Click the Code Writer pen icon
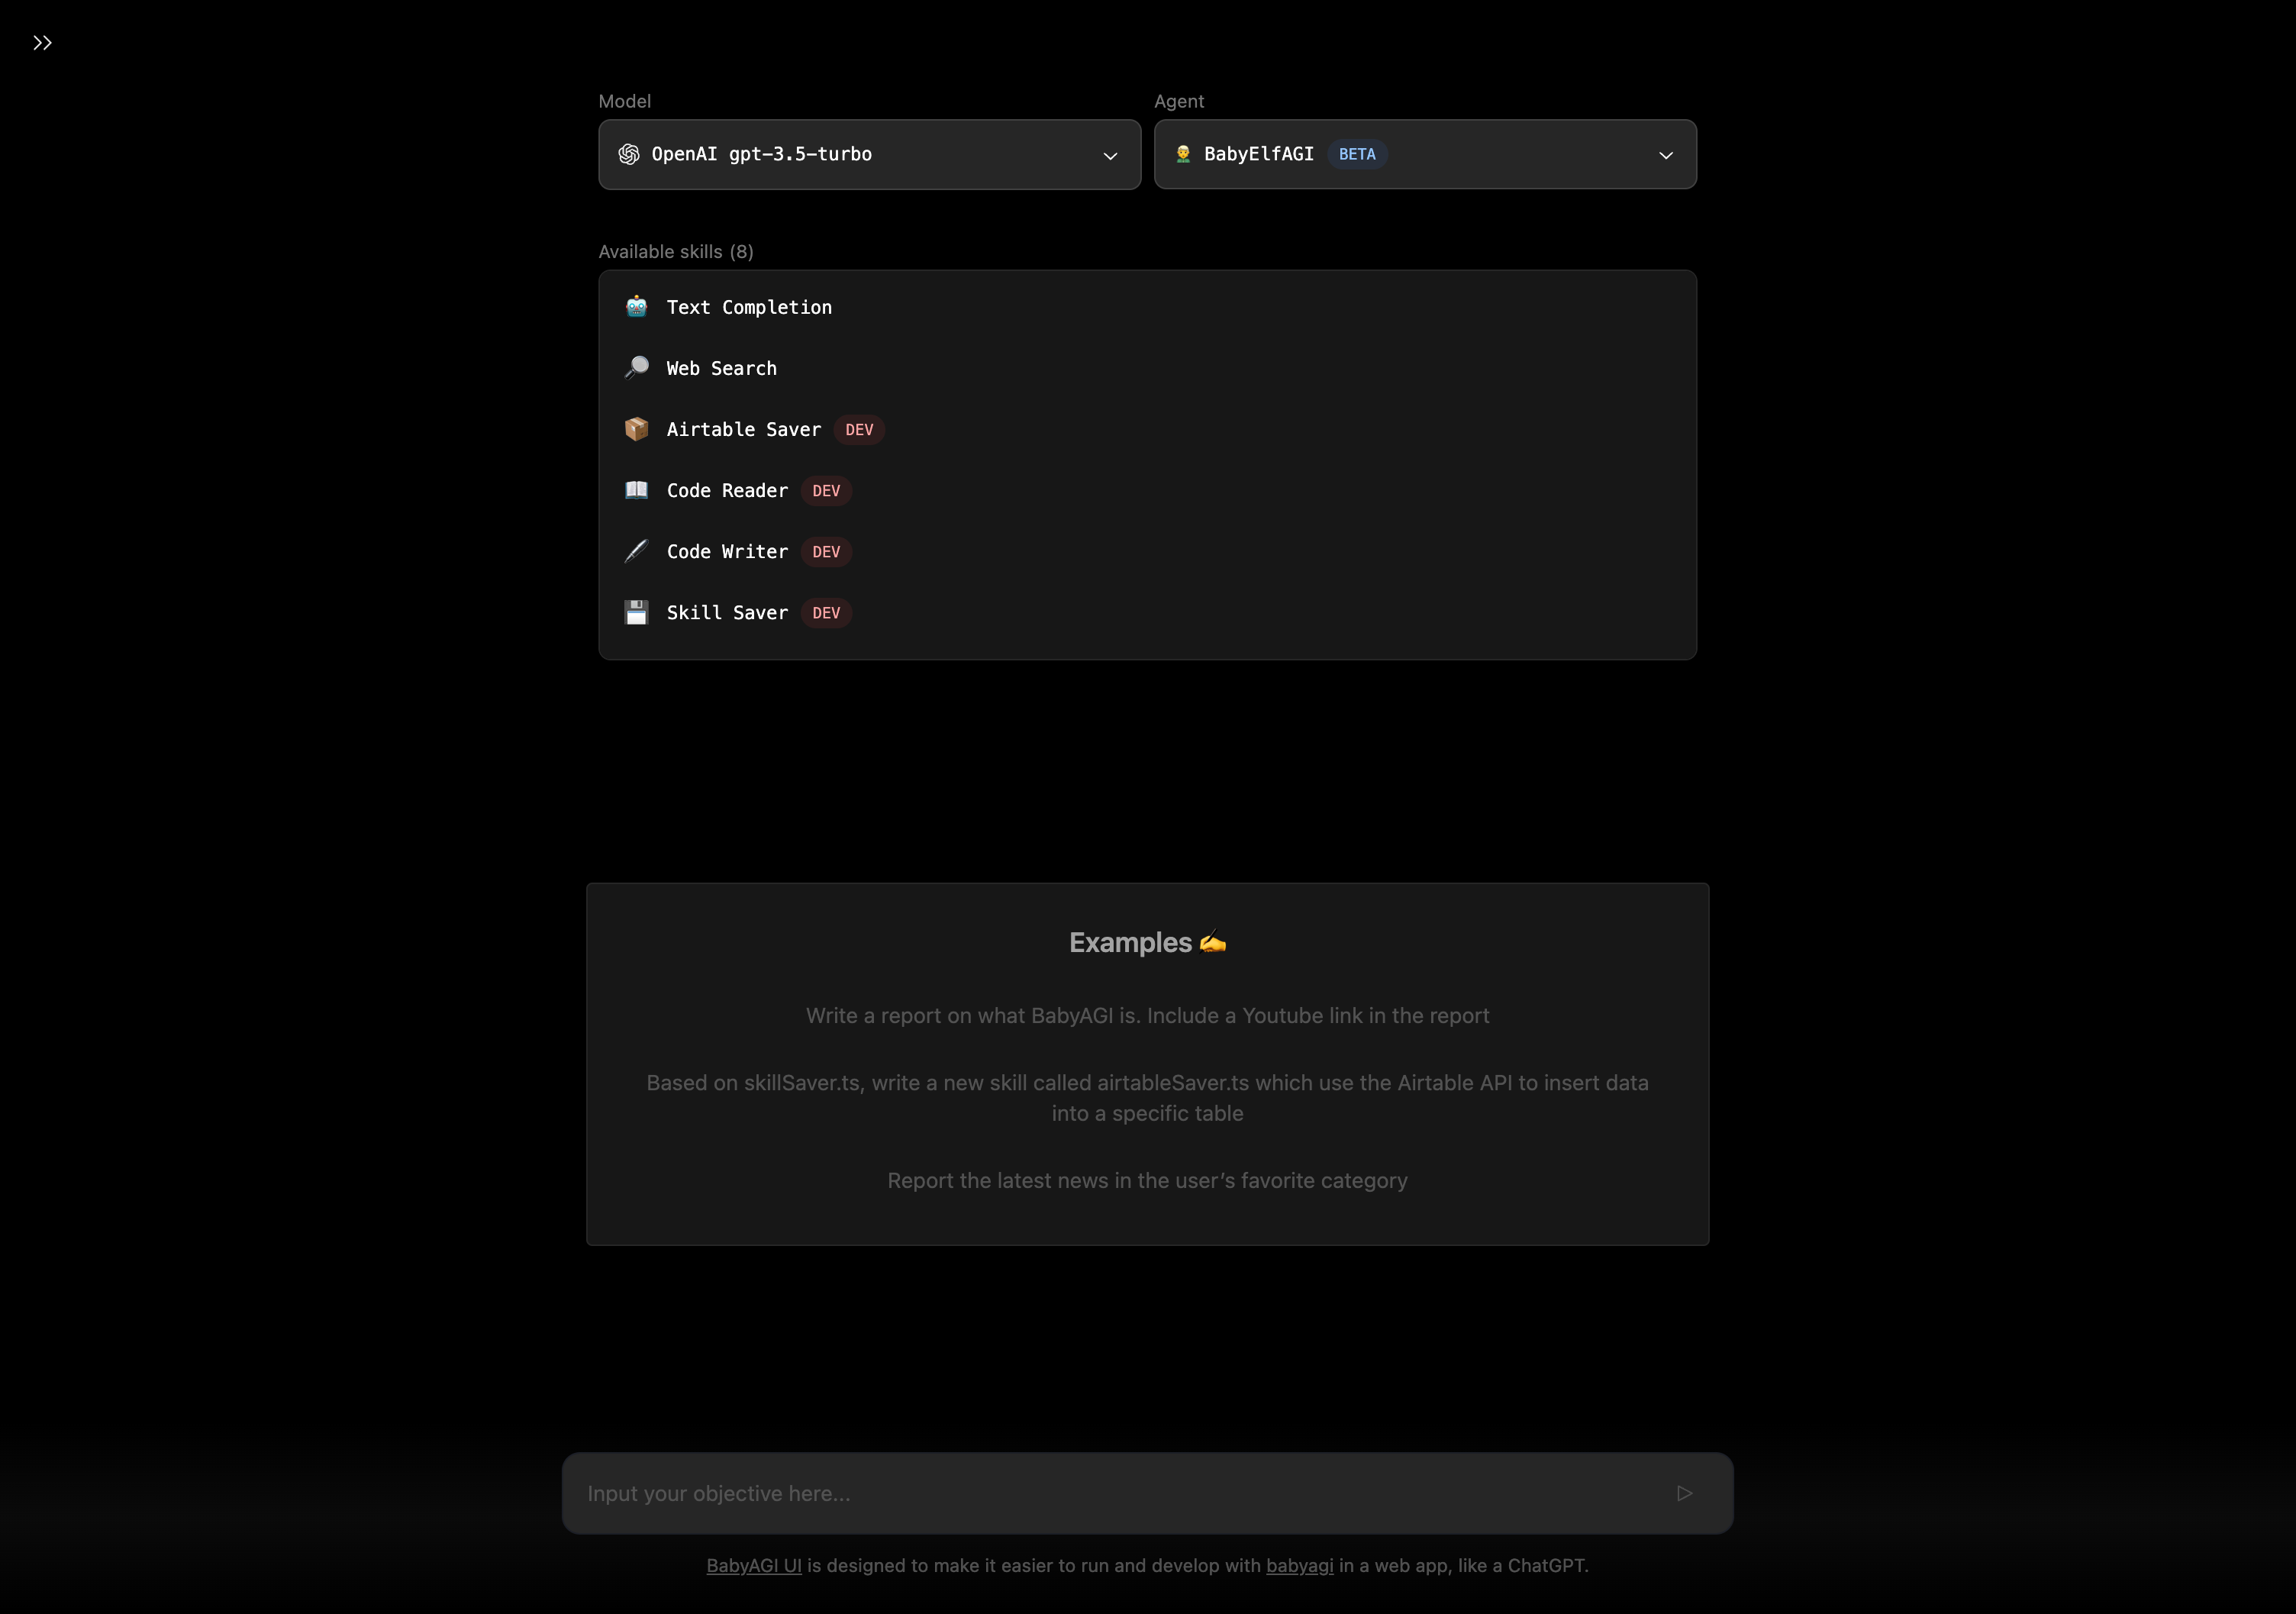This screenshot has width=2296, height=1614. pyautogui.click(x=636, y=551)
